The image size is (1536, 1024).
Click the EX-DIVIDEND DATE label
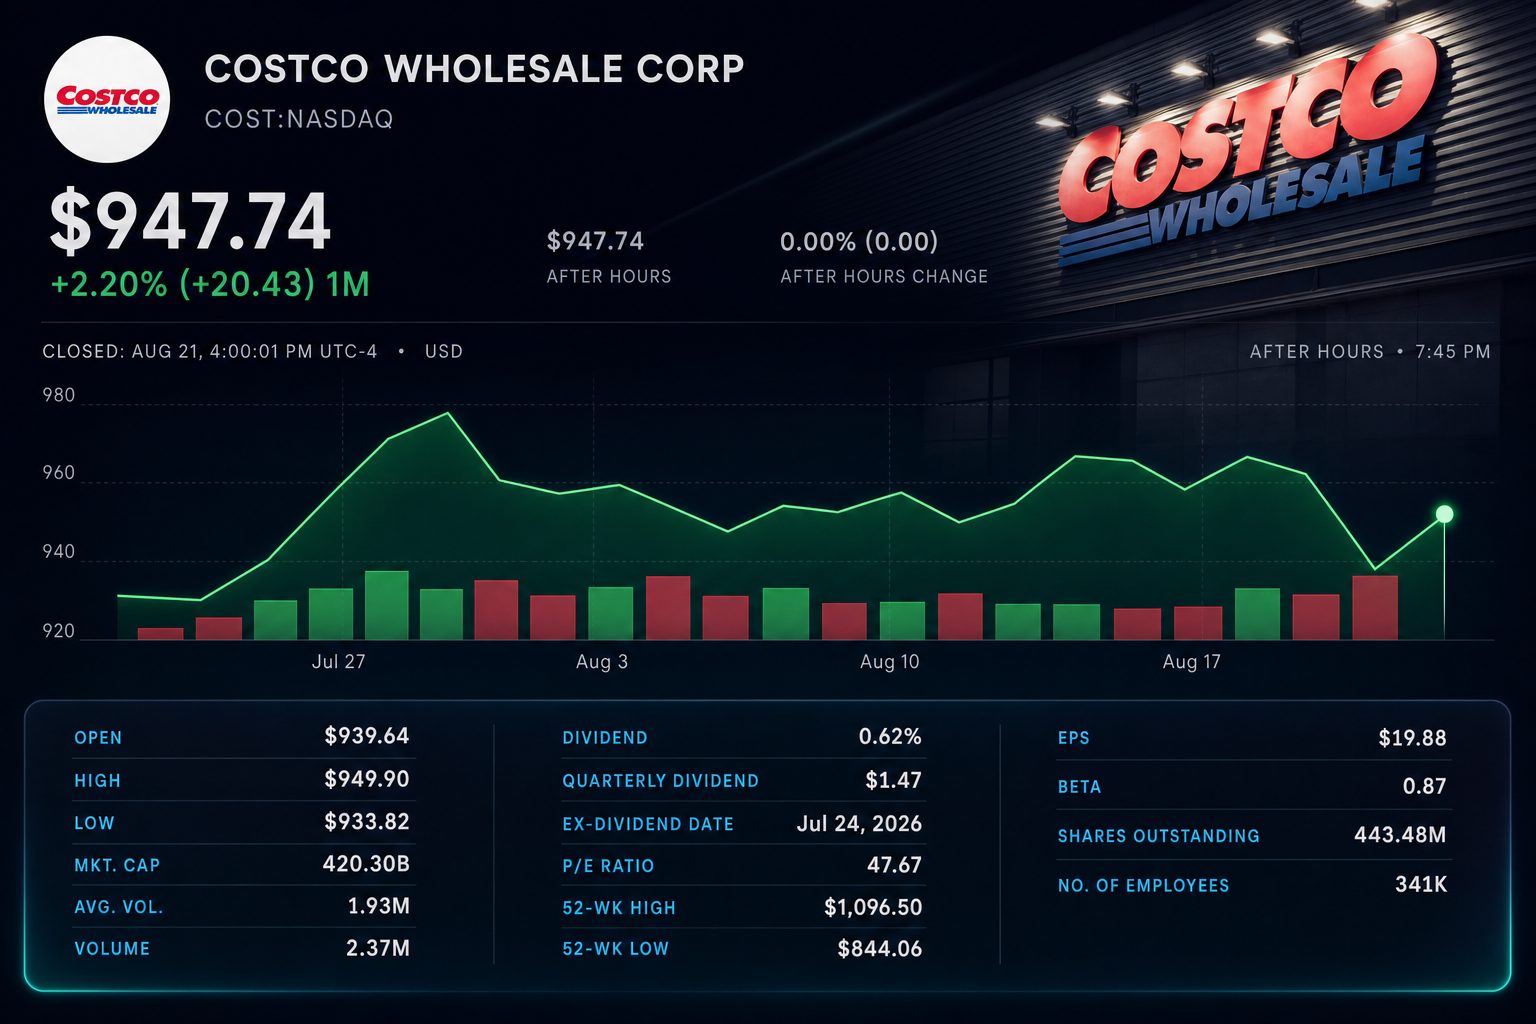(x=648, y=825)
